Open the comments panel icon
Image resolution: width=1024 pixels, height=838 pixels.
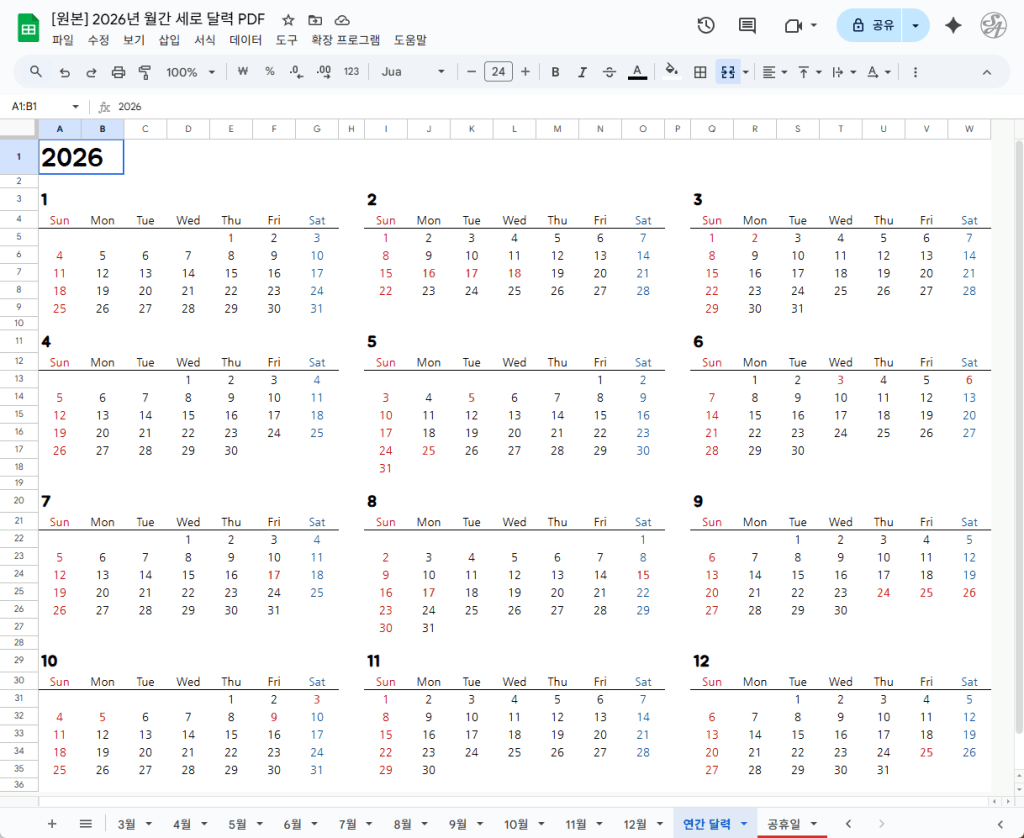click(747, 25)
